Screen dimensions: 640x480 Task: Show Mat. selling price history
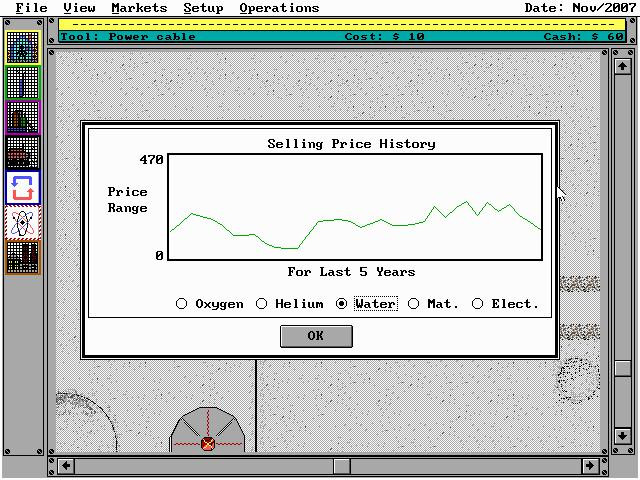pyautogui.click(x=414, y=304)
